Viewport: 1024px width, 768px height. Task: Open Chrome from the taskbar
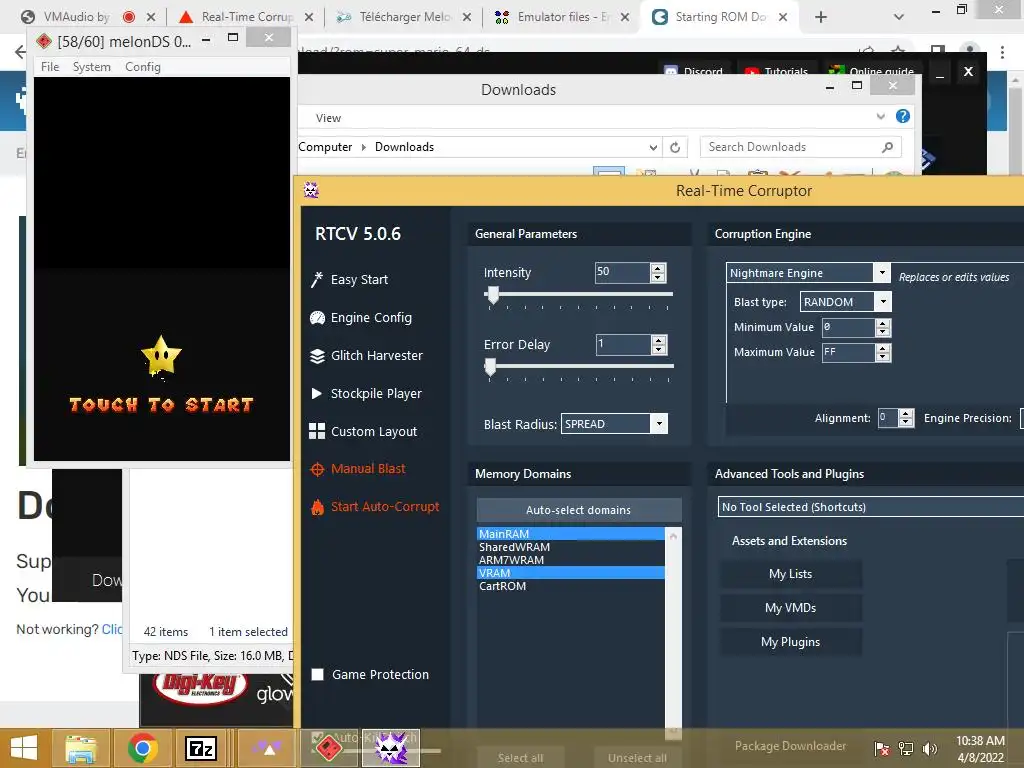142,748
